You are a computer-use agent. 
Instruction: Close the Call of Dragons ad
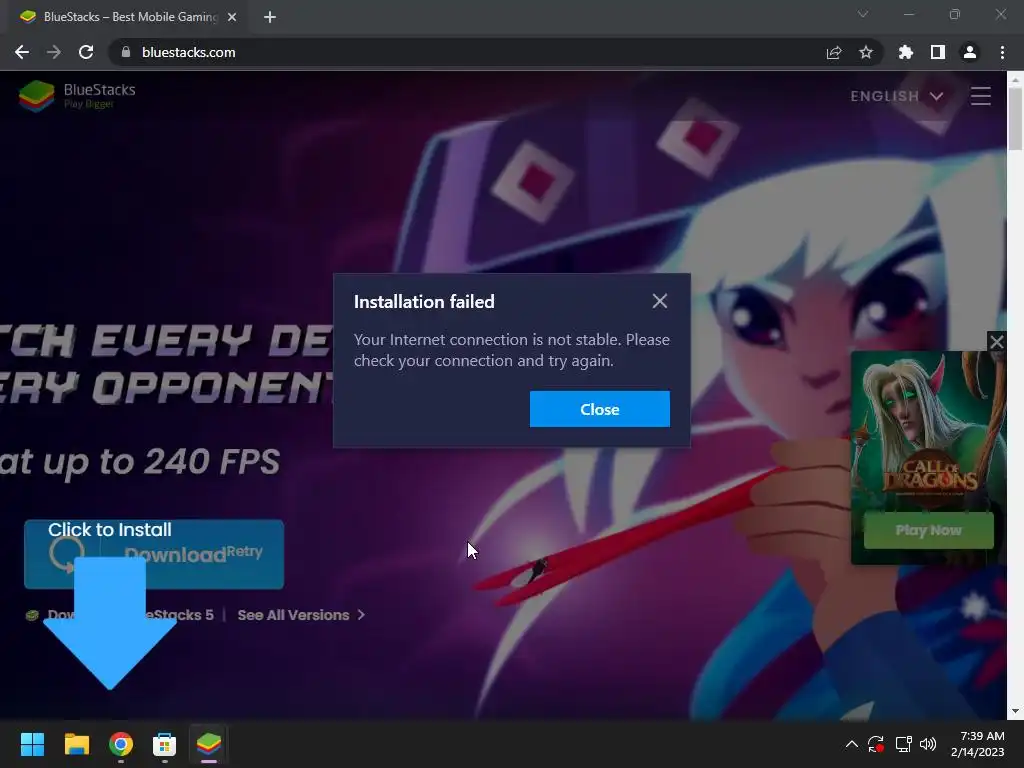[996, 342]
